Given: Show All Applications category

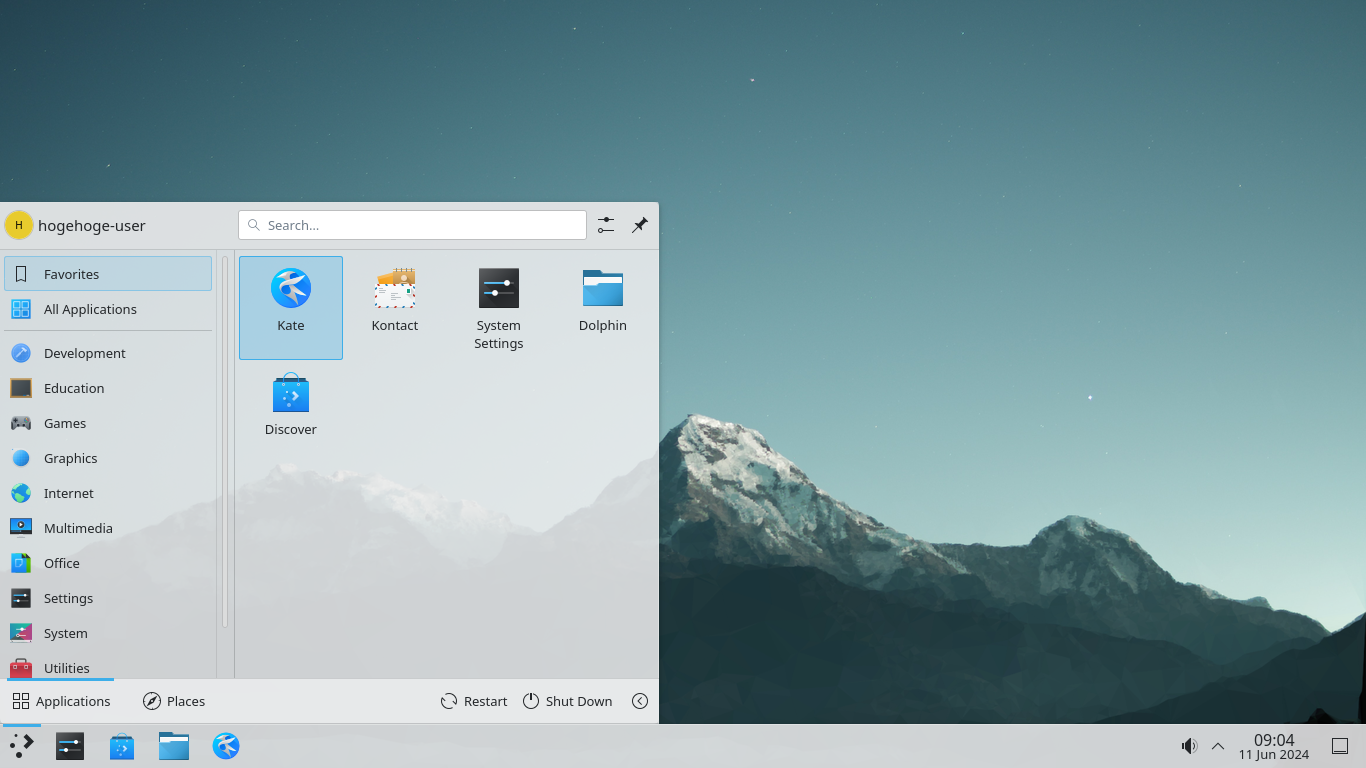Looking at the screenshot, I should [x=108, y=309].
